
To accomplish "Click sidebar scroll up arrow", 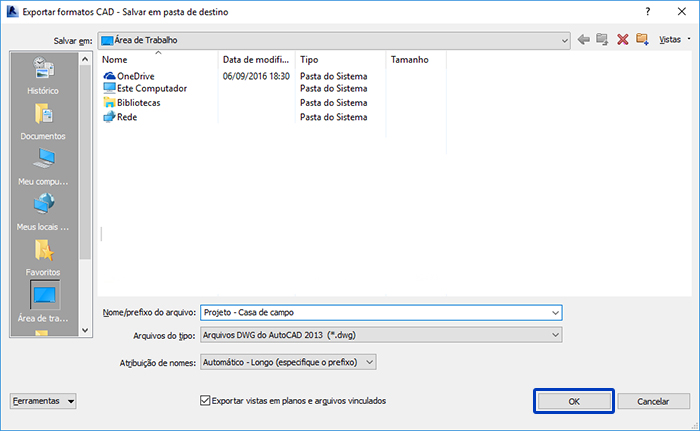I will pos(85,59).
